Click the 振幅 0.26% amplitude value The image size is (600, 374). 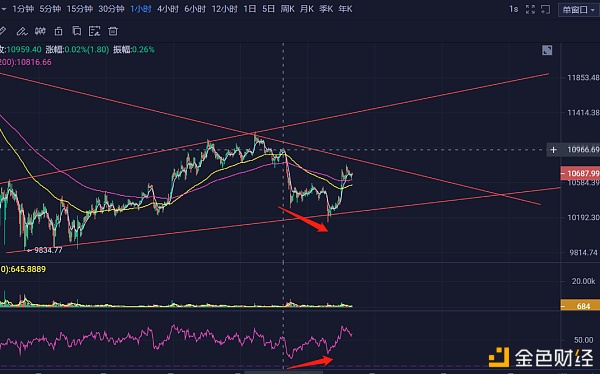click(134, 49)
